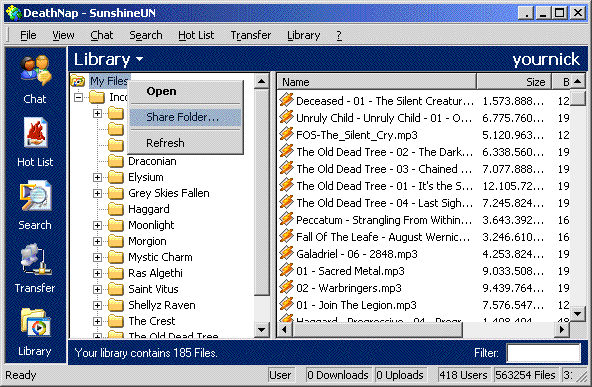592x387 pixels.
Task: Sort files by the Name column header
Action: [x=376, y=82]
